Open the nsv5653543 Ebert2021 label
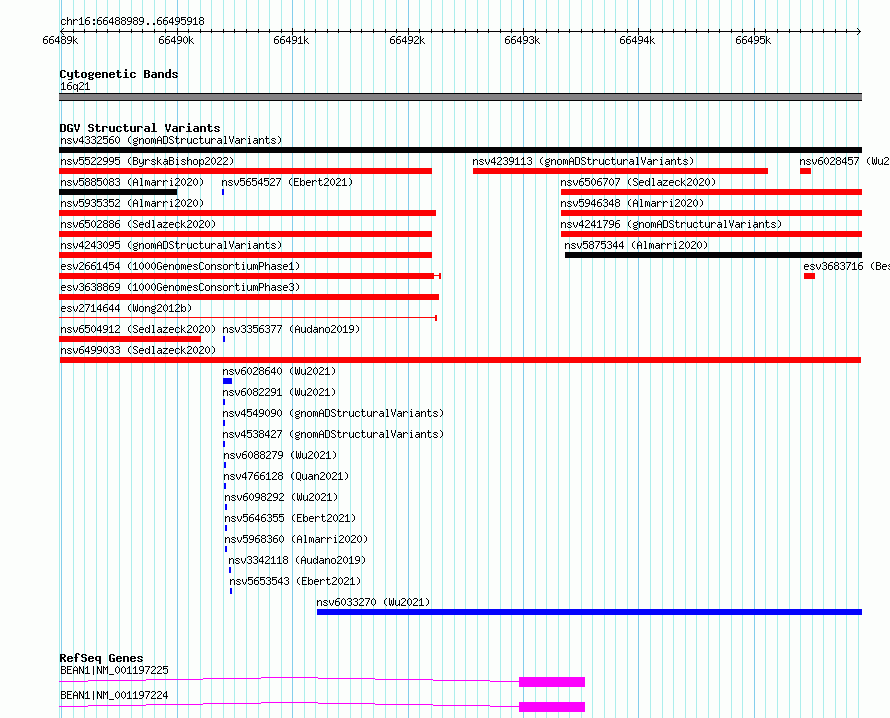Image resolution: width=890 pixels, height=718 pixels. click(295, 581)
